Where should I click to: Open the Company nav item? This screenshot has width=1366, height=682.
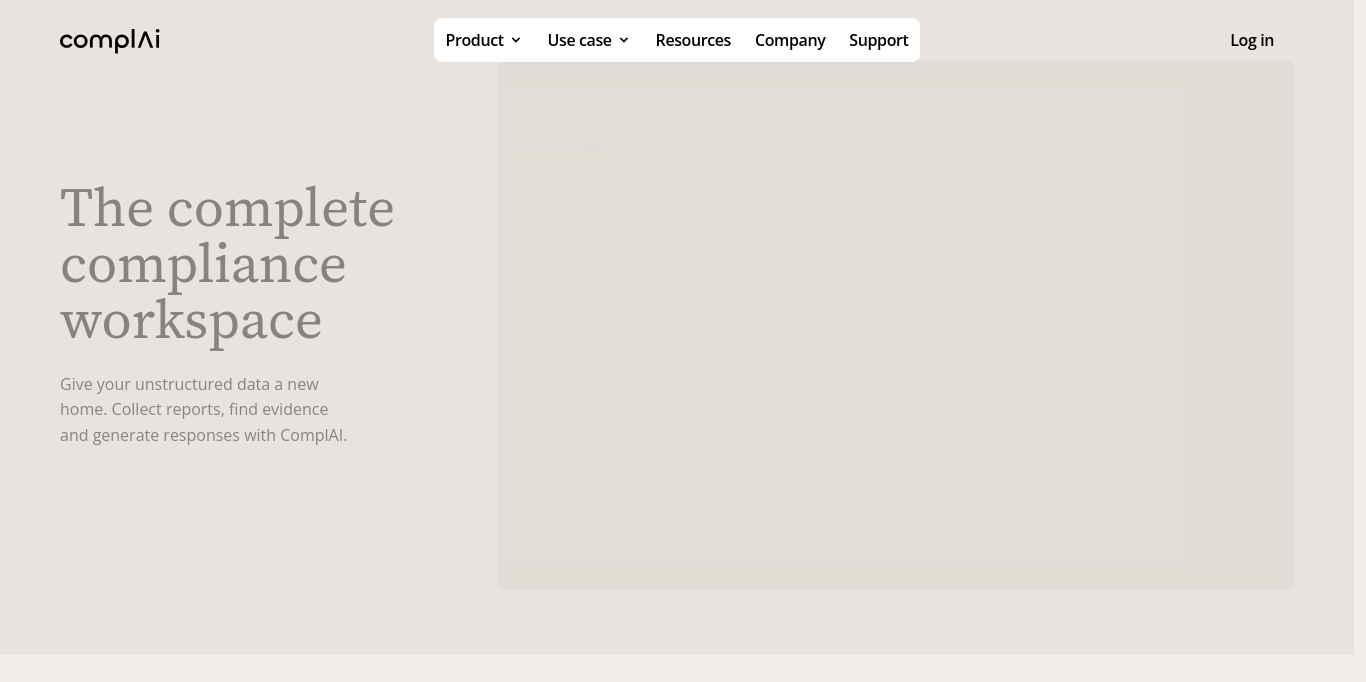pos(790,40)
